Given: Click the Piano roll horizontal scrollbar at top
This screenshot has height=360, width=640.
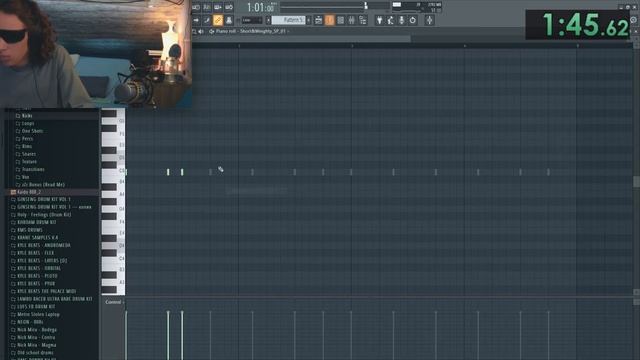Looking at the screenshot, I should click(302, 38).
